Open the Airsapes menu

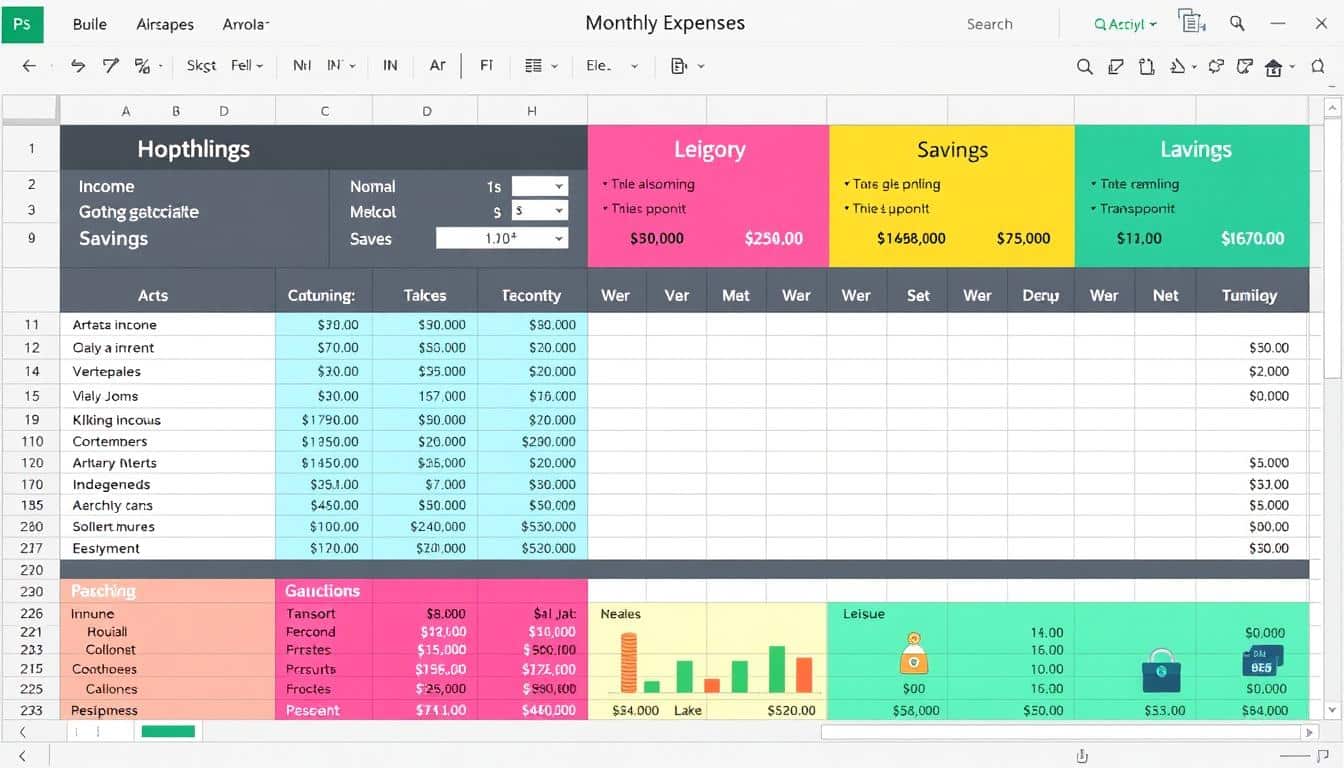coord(164,24)
